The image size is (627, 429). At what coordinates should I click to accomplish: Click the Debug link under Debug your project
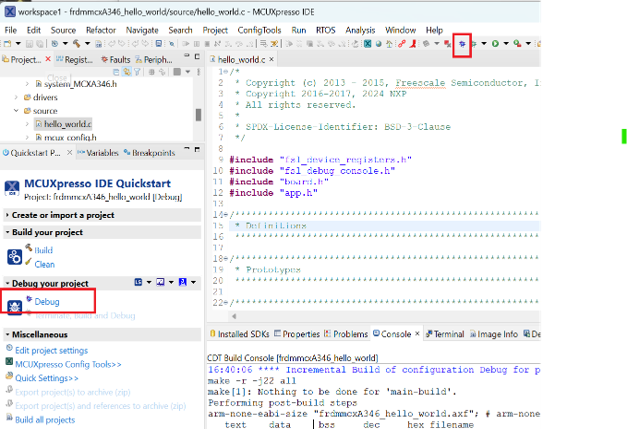(47, 301)
